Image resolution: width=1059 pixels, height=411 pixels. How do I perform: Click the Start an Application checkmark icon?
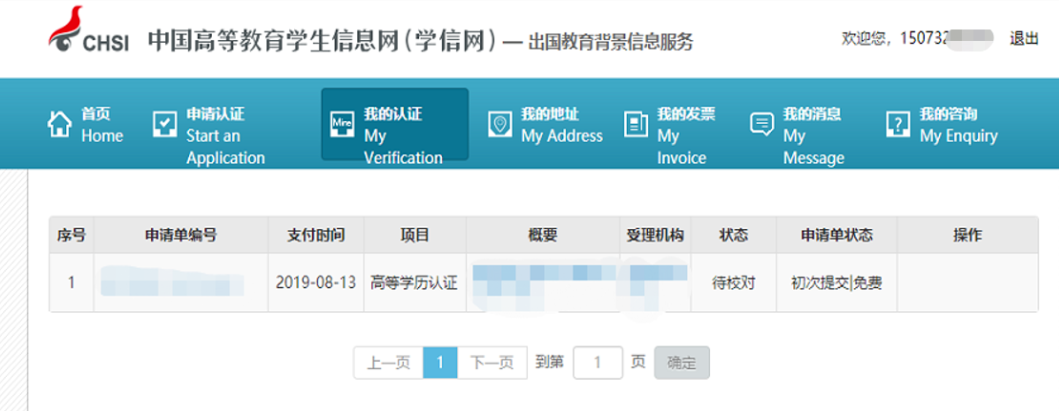pos(164,124)
